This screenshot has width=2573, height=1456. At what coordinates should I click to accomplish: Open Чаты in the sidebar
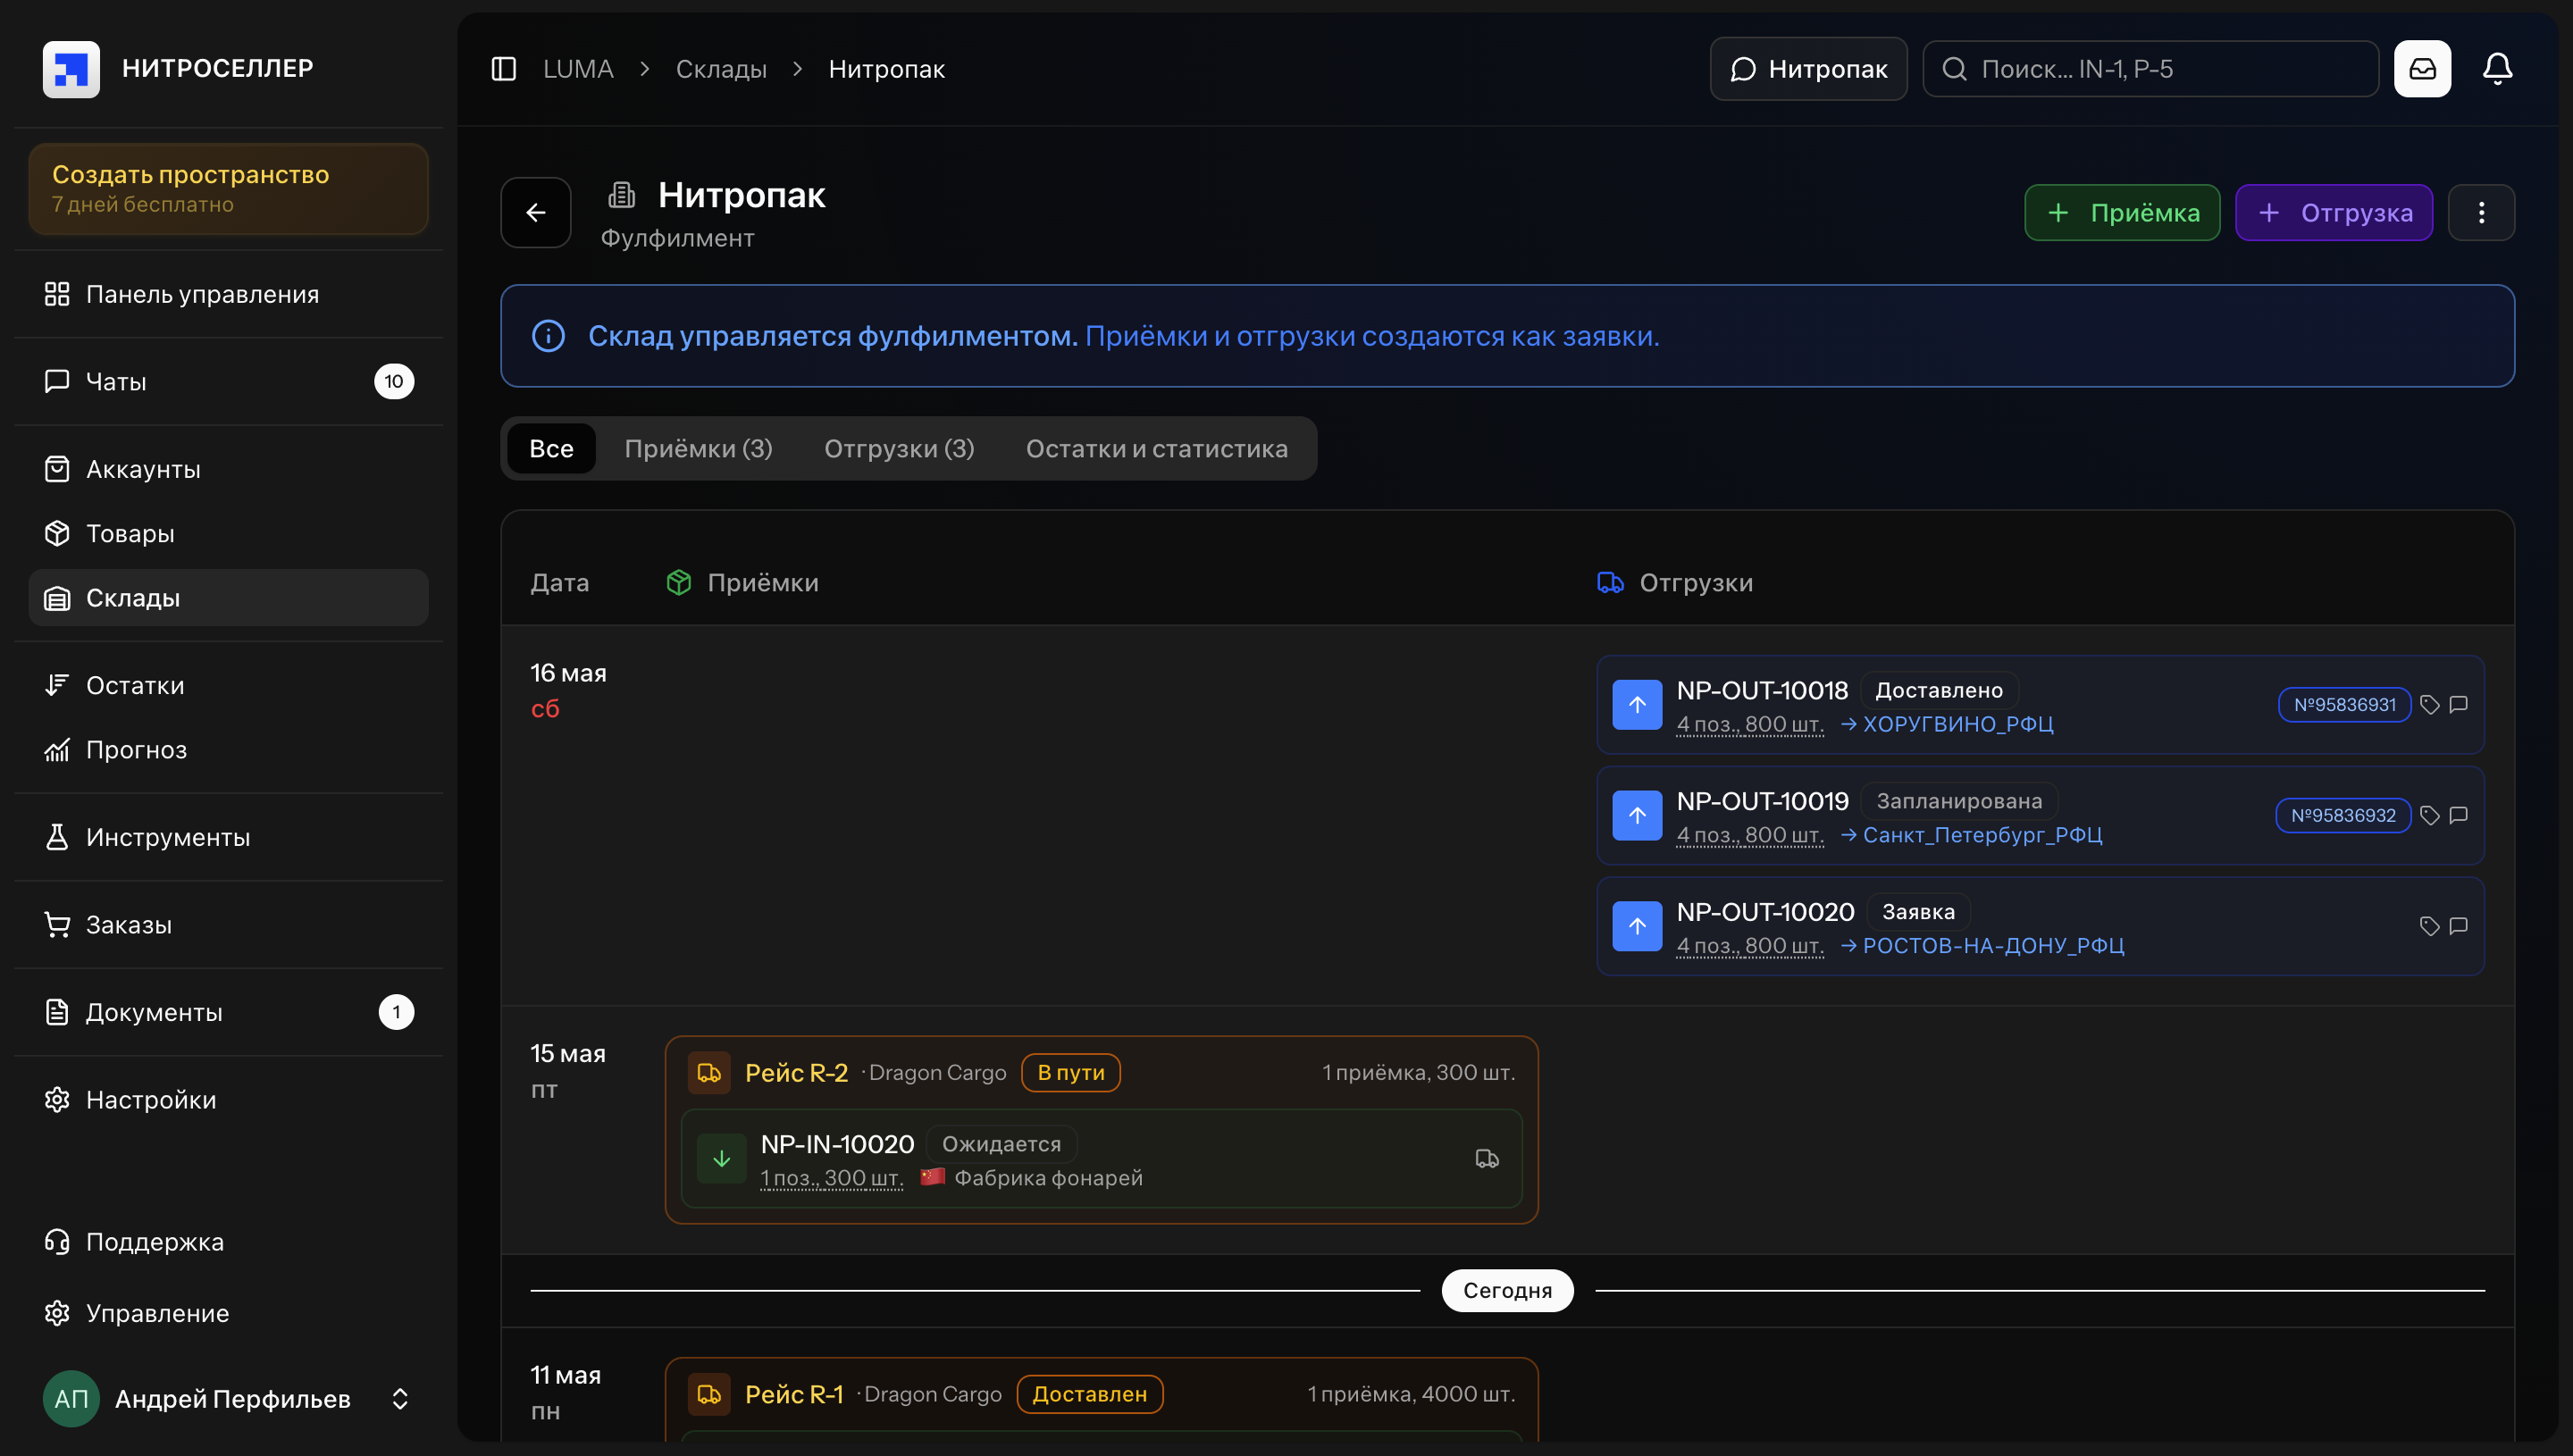[229, 381]
